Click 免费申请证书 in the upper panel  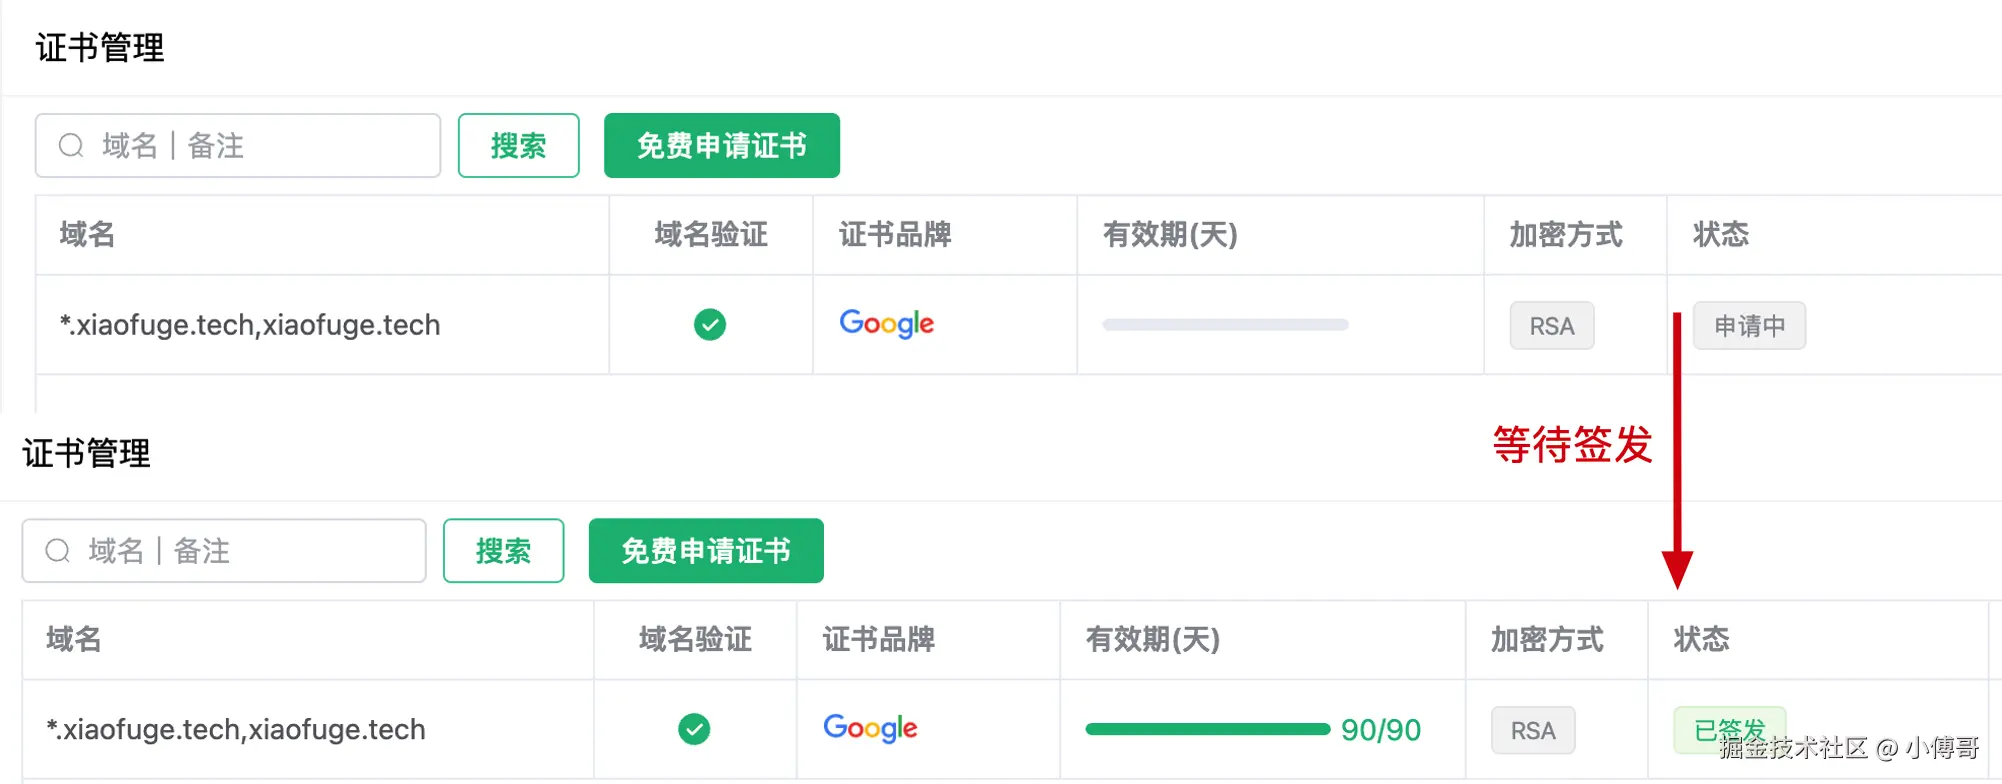click(x=721, y=146)
